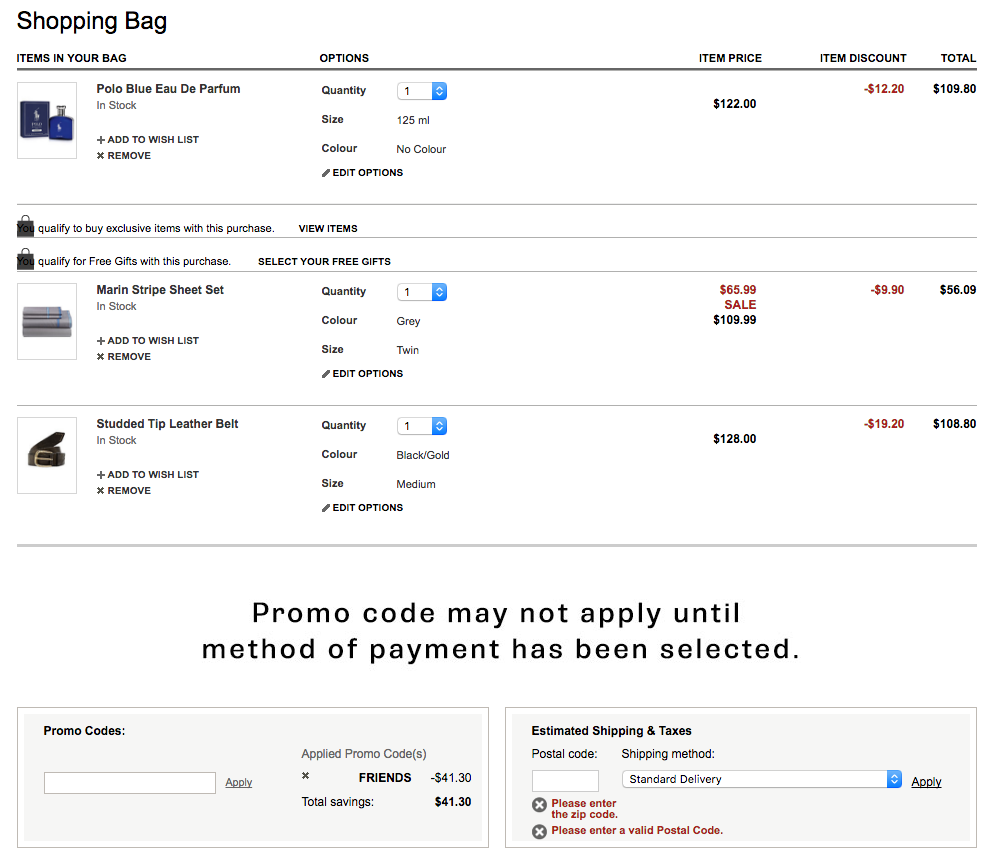Remove the FRIENDS promo code

click(x=305, y=775)
